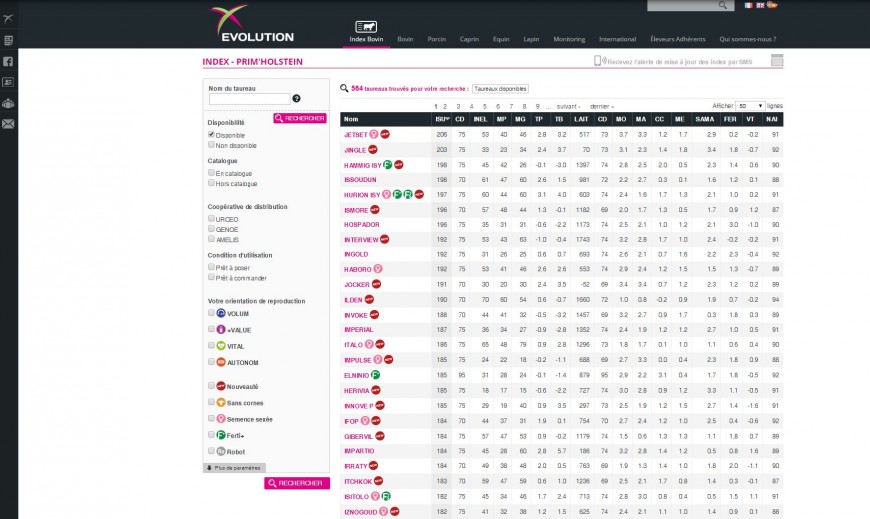The height and width of the screenshot is (519, 870).
Task: Open the JETSET bull link
Action: (x=356, y=135)
